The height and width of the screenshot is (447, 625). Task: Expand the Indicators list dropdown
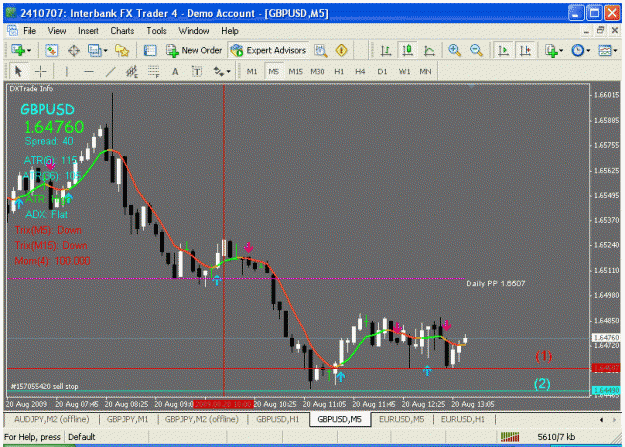[x=561, y=51]
